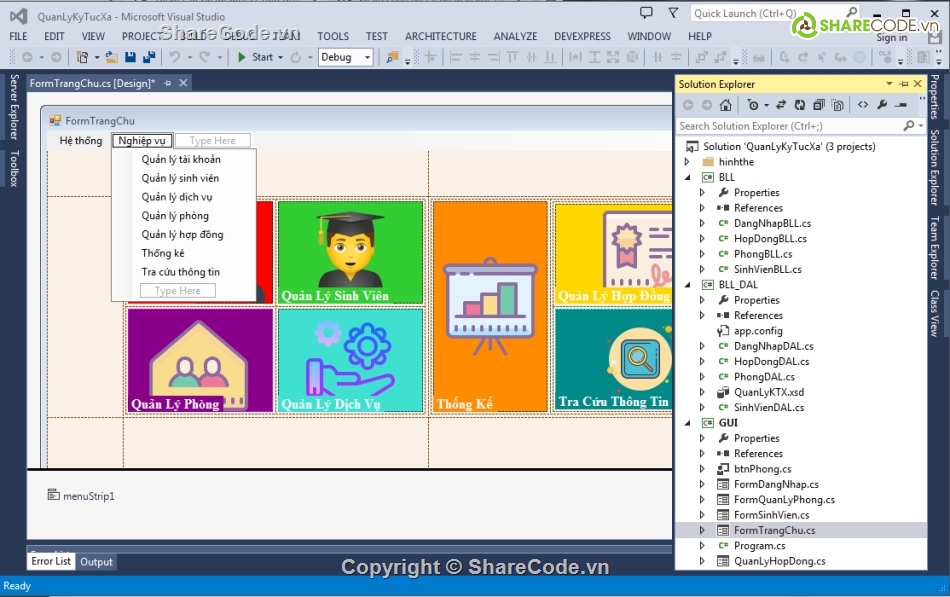The height and width of the screenshot is (597, 950).
Task: Pin the Solution Explorer with auto-hide pushpin
Action: coord(904,84)
